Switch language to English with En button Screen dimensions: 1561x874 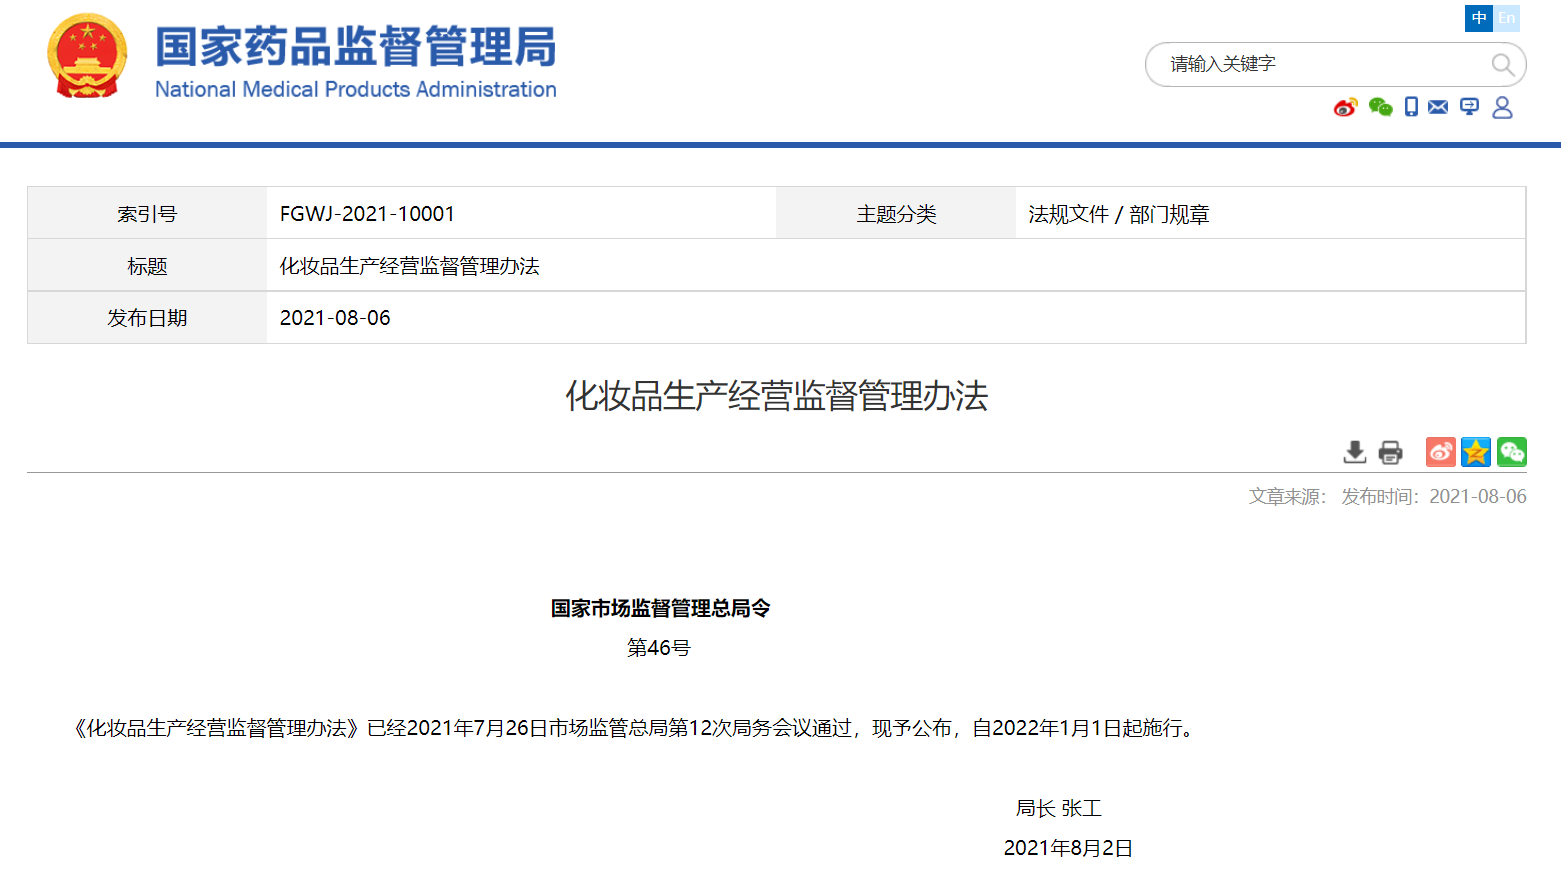tap(1507, 18)
